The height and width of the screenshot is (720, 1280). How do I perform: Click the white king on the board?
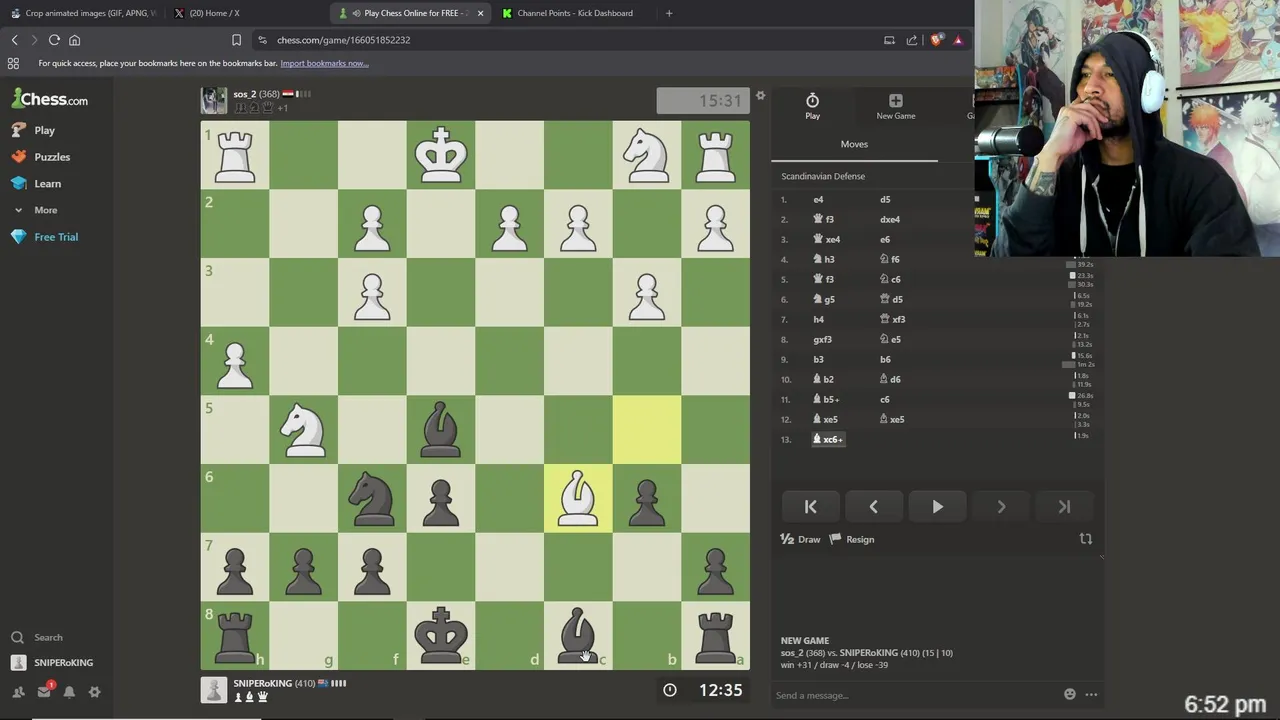441,155
